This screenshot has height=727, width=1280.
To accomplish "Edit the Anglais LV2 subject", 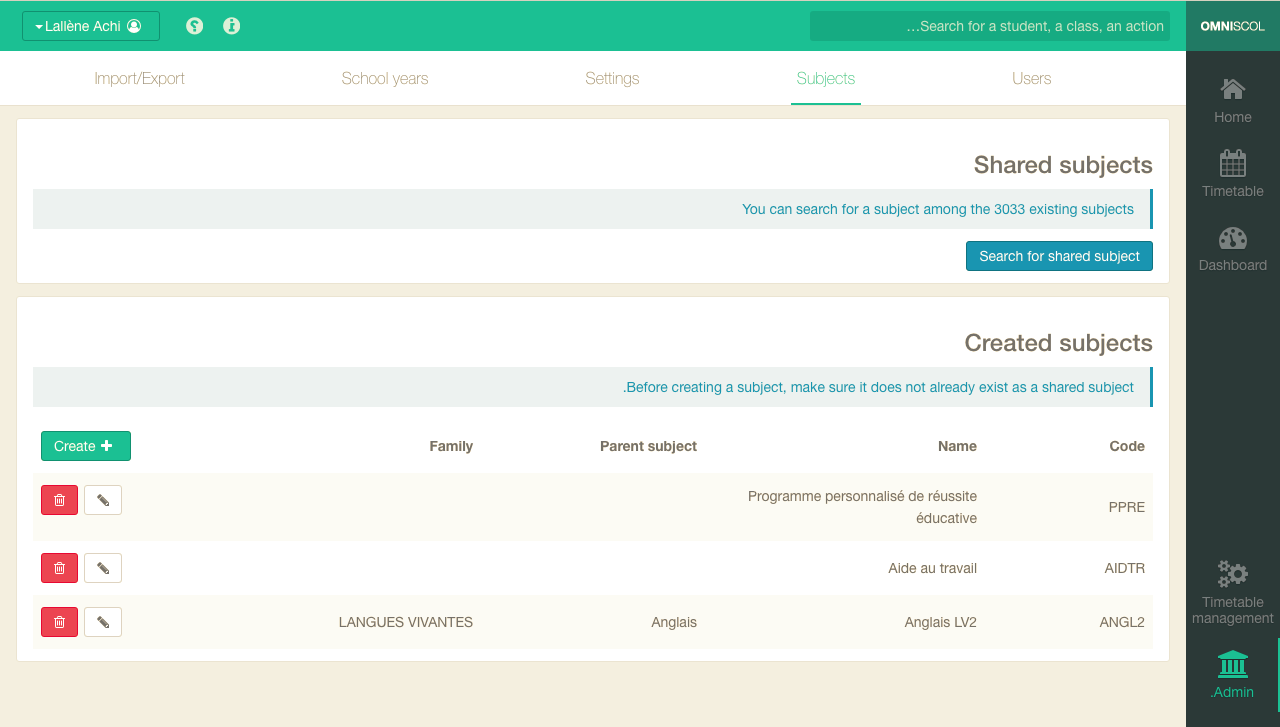I will (103, 622).
